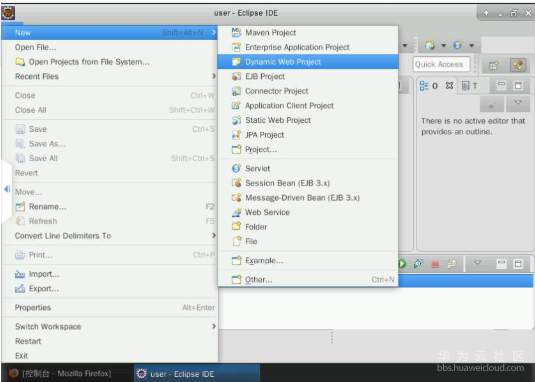
Task: Click the Folder icon in submenu
Action: tap(236, 226)
